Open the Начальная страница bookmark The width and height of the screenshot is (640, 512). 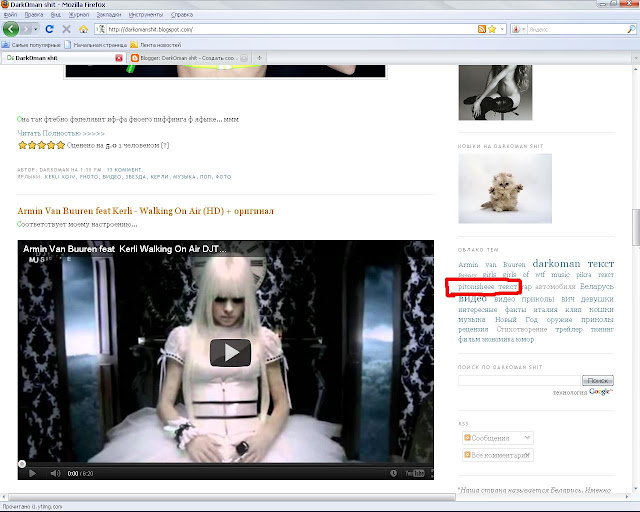96,45
